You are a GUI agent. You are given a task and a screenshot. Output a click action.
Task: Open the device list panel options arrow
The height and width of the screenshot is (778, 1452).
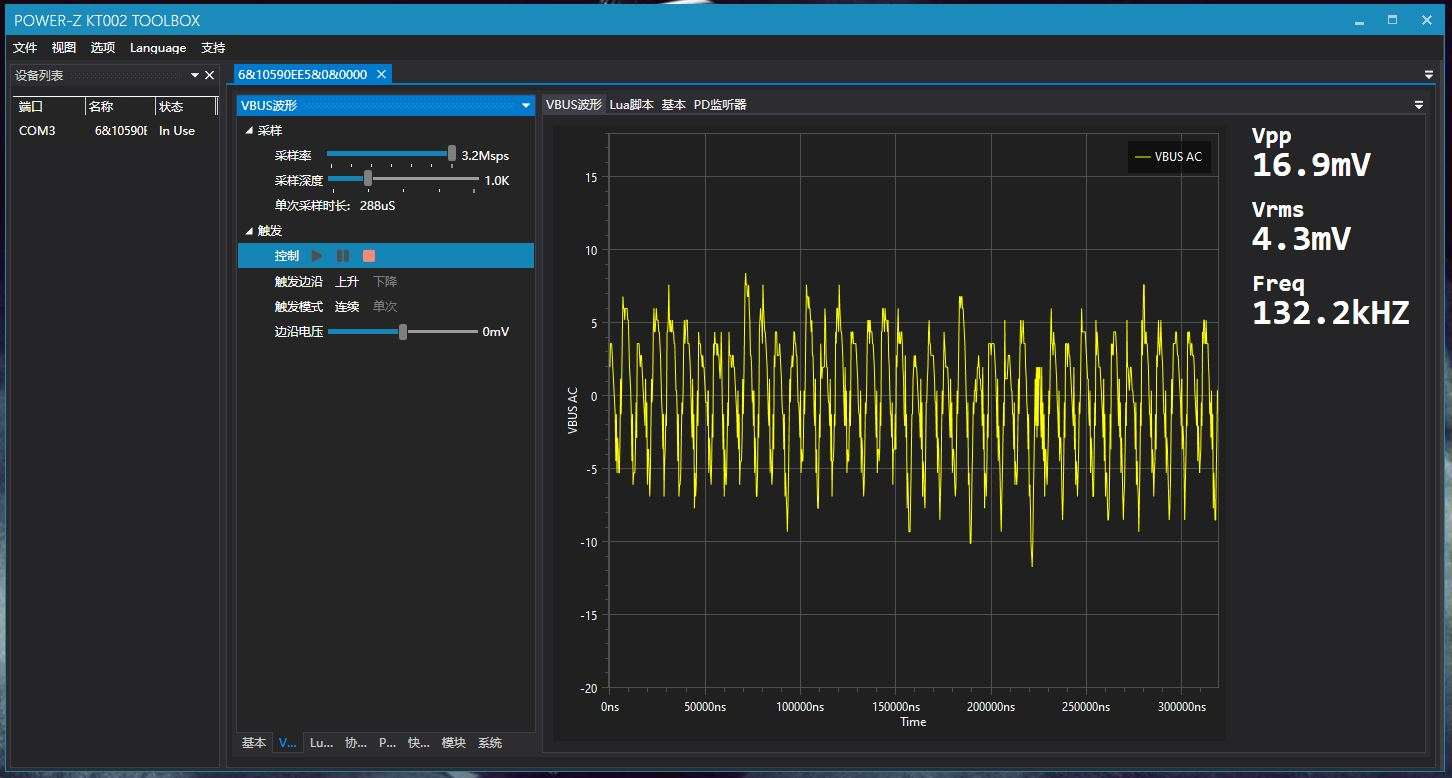tap(195, 75)
